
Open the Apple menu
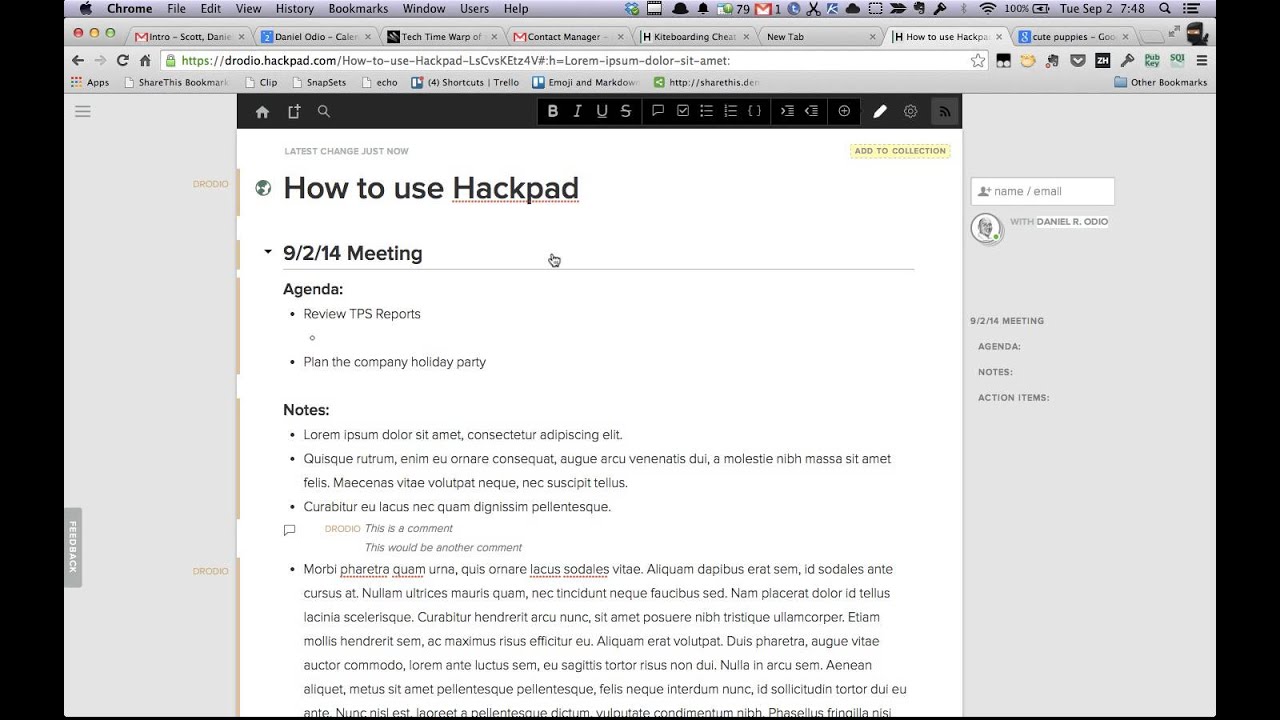click(84, 9)
